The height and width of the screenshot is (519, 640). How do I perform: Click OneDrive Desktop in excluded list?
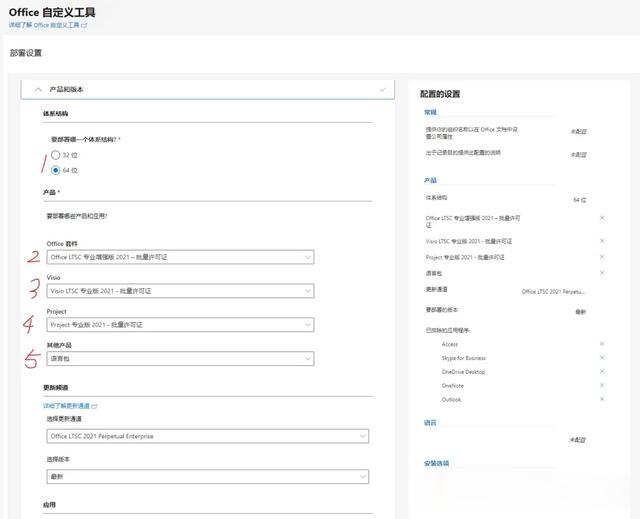[x=463, y=372]
